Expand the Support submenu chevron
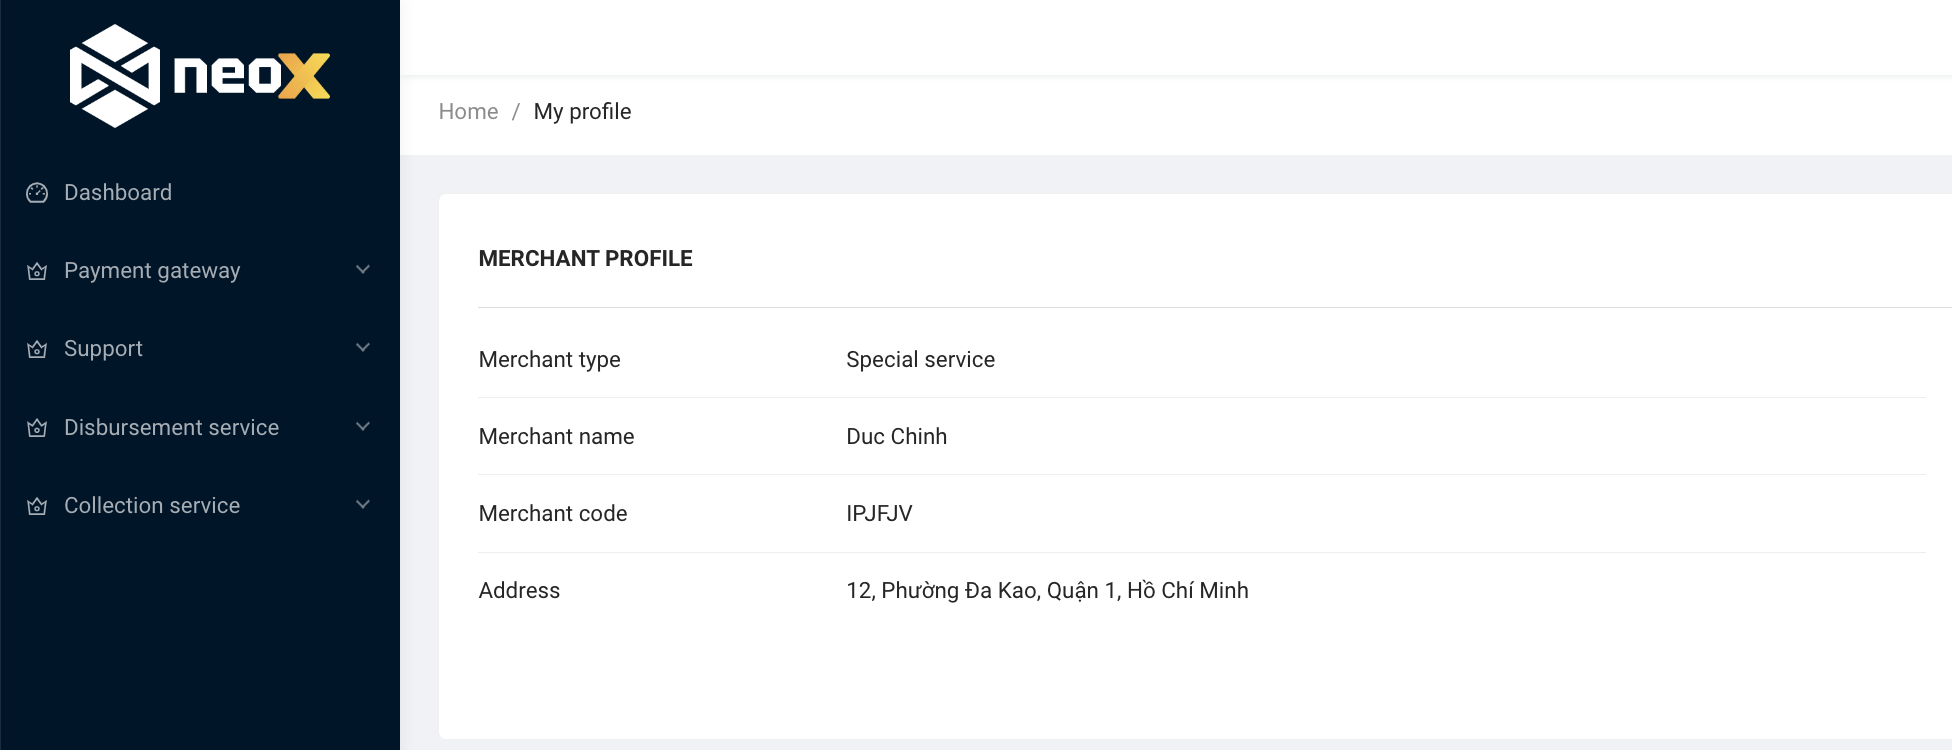1952x750 pixels. tap(363, 348)
